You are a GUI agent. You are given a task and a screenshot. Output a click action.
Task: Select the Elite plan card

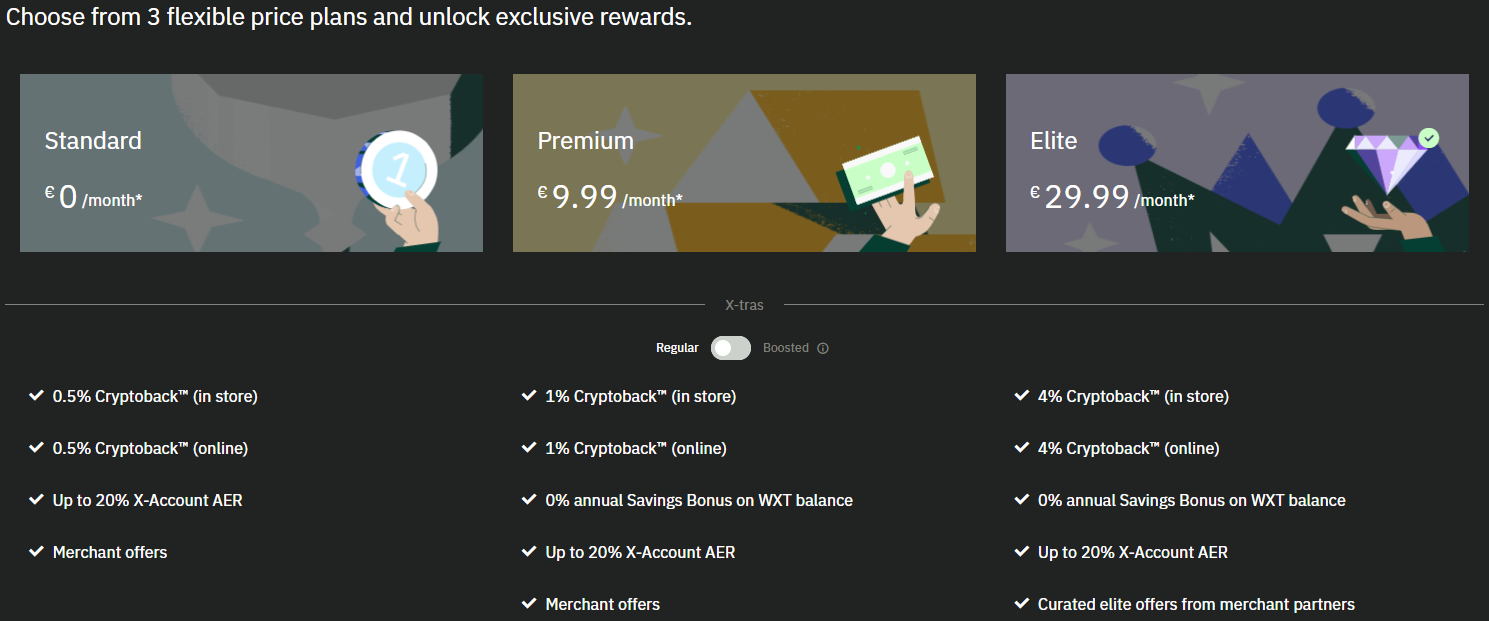(1237, 163)
